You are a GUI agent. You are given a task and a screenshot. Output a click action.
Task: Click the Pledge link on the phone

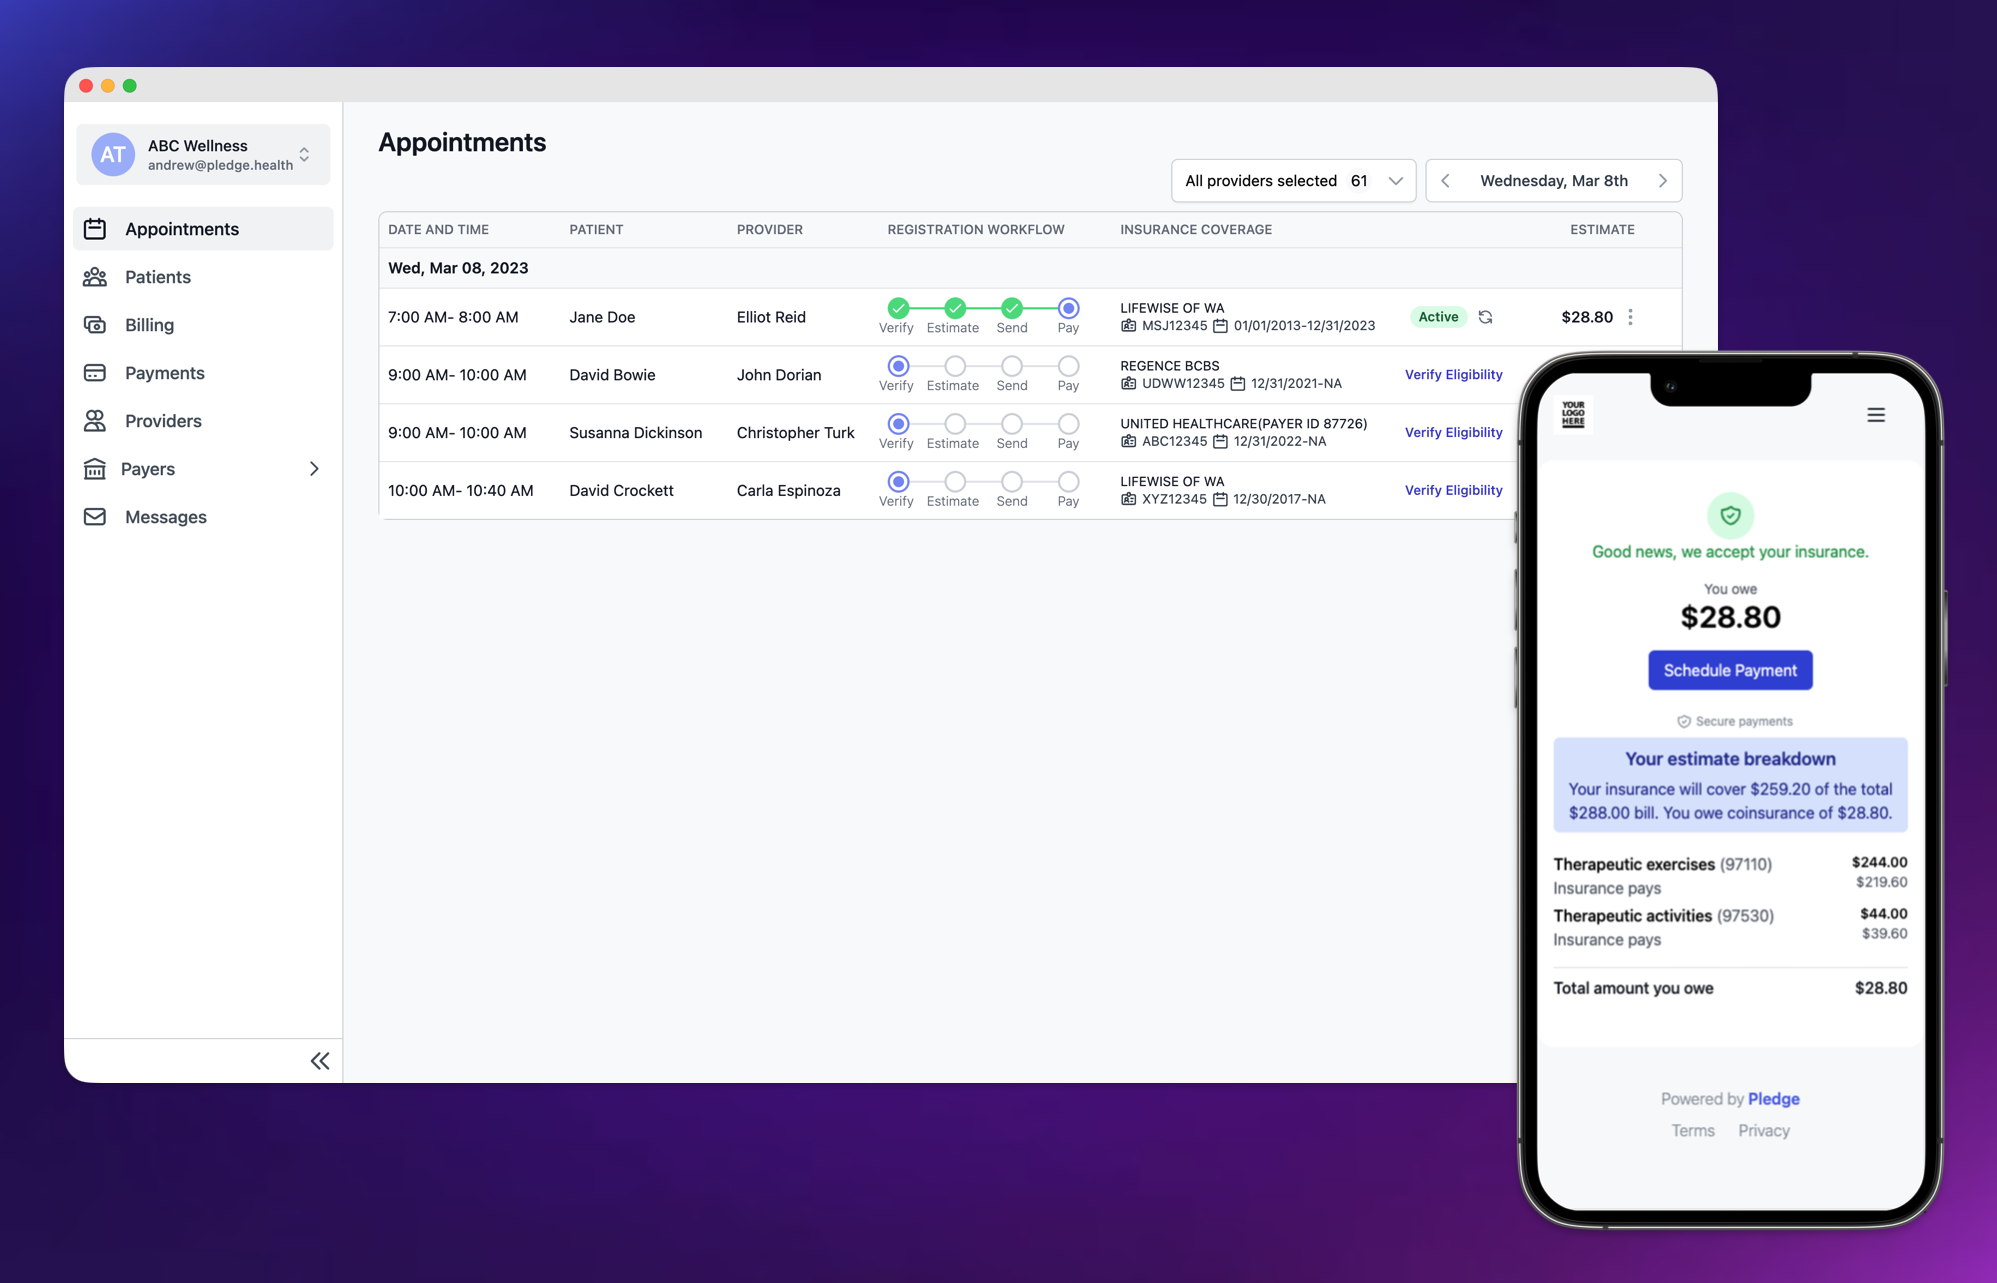click(x=1773, y=1098)
